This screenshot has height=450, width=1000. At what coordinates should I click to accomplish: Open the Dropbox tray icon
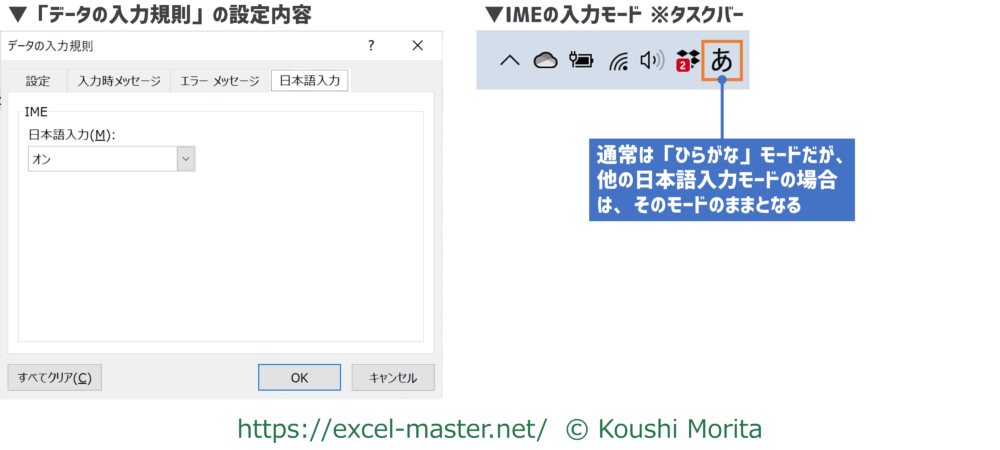686,60
